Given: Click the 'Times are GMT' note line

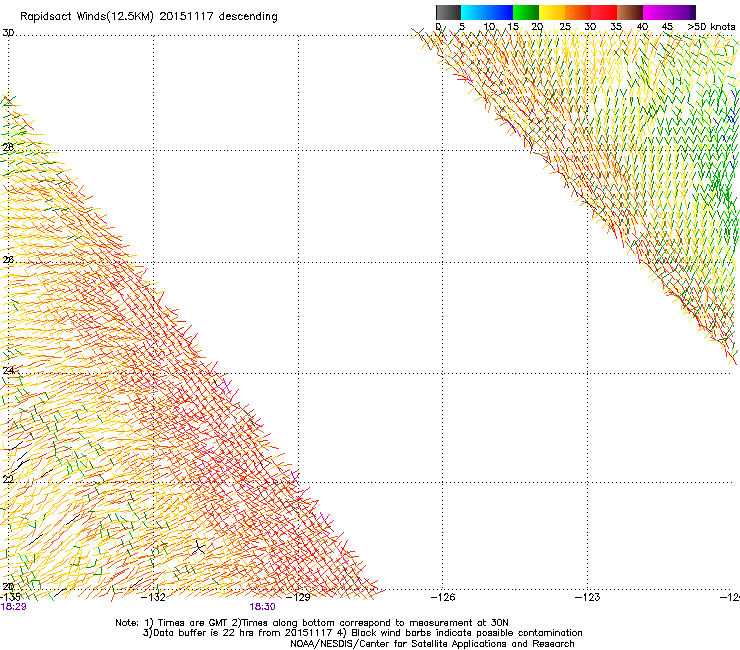Looking at the screenshot, I should pos(312,623).
